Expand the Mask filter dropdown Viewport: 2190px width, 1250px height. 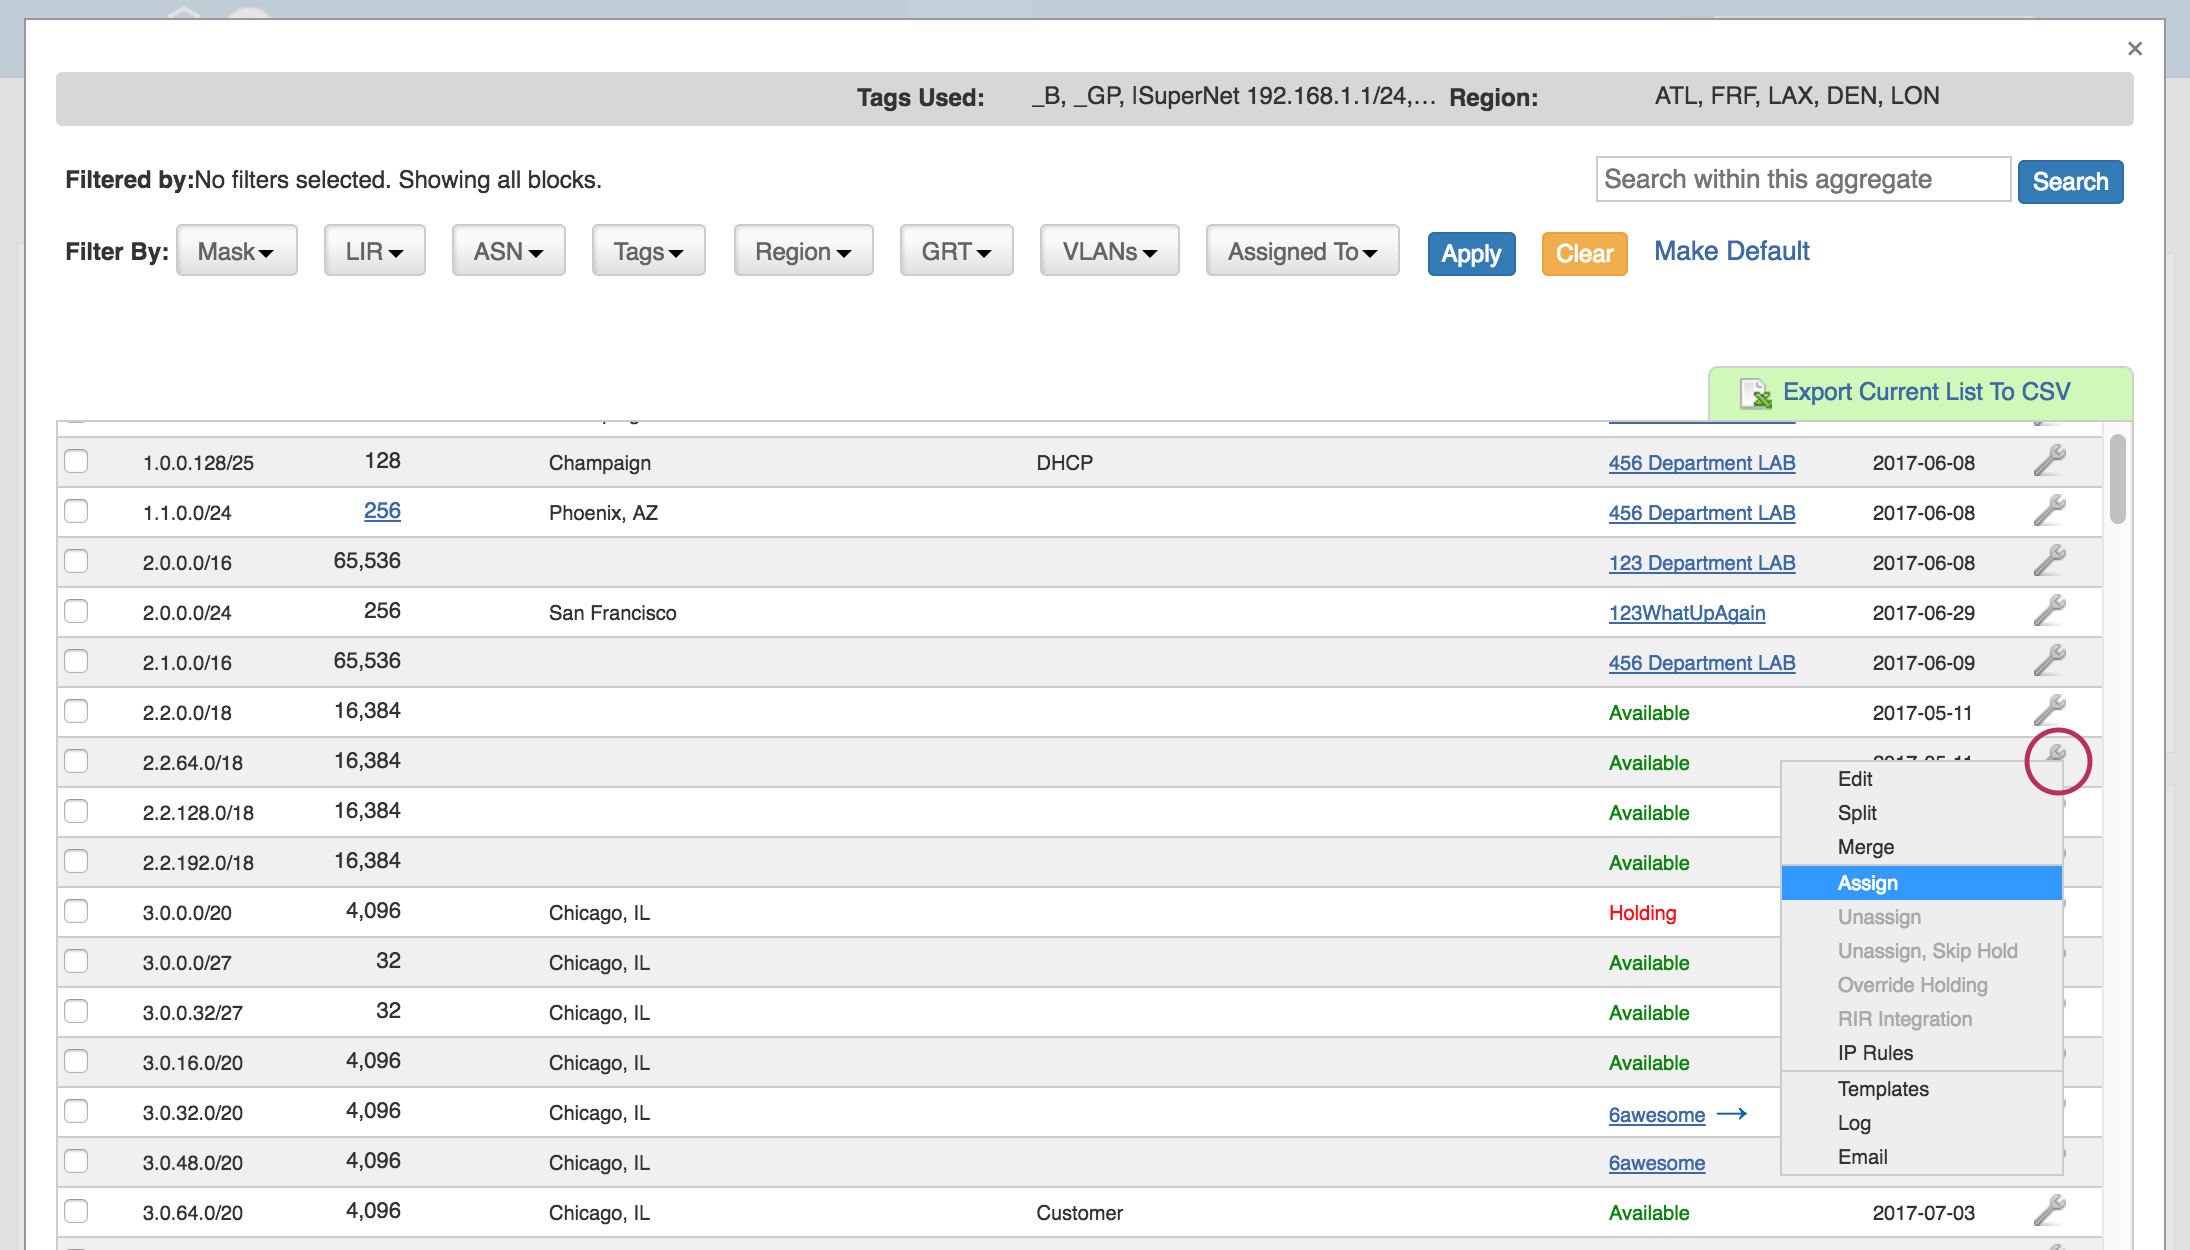pos(236,251)
